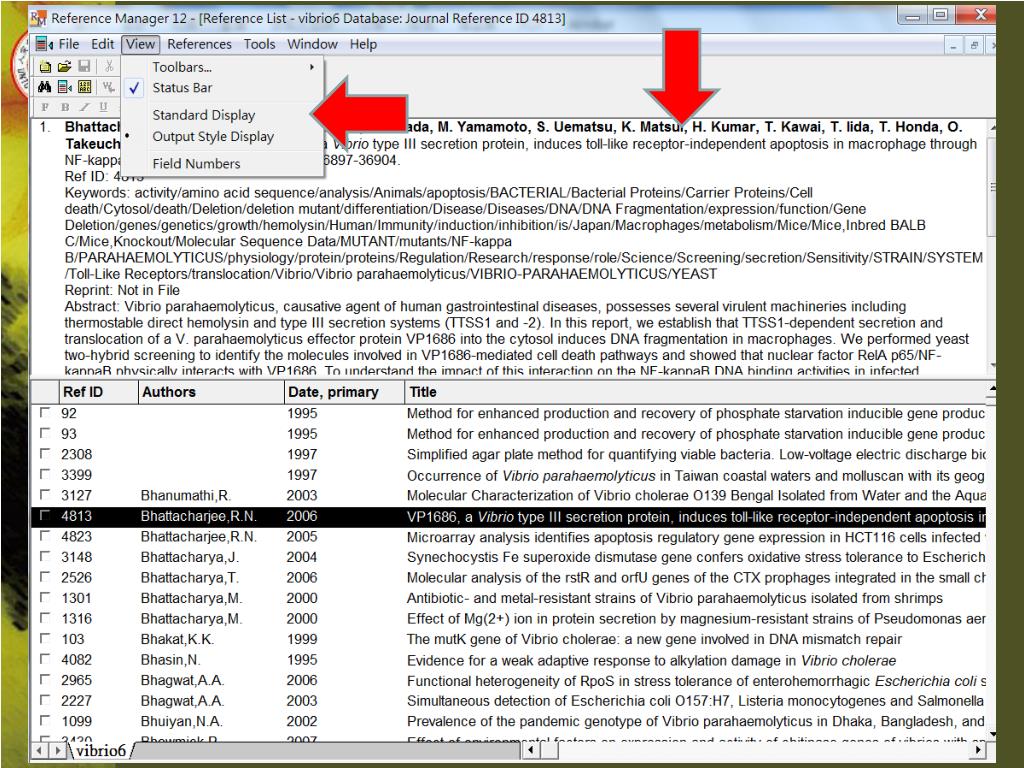Sort by the Ref ID column header
Screen dimensions: 1024x768
(x=98, y=392)
